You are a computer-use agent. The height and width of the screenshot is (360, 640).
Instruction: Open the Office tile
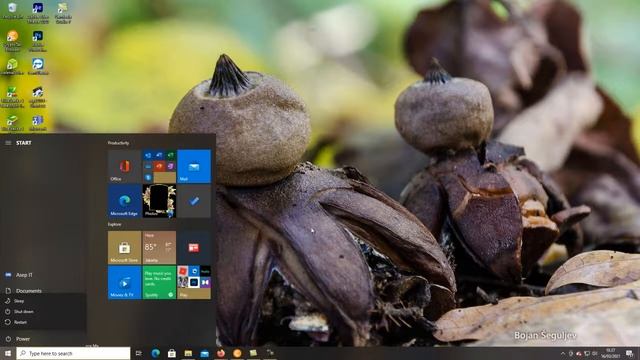[x=124, y=166]
